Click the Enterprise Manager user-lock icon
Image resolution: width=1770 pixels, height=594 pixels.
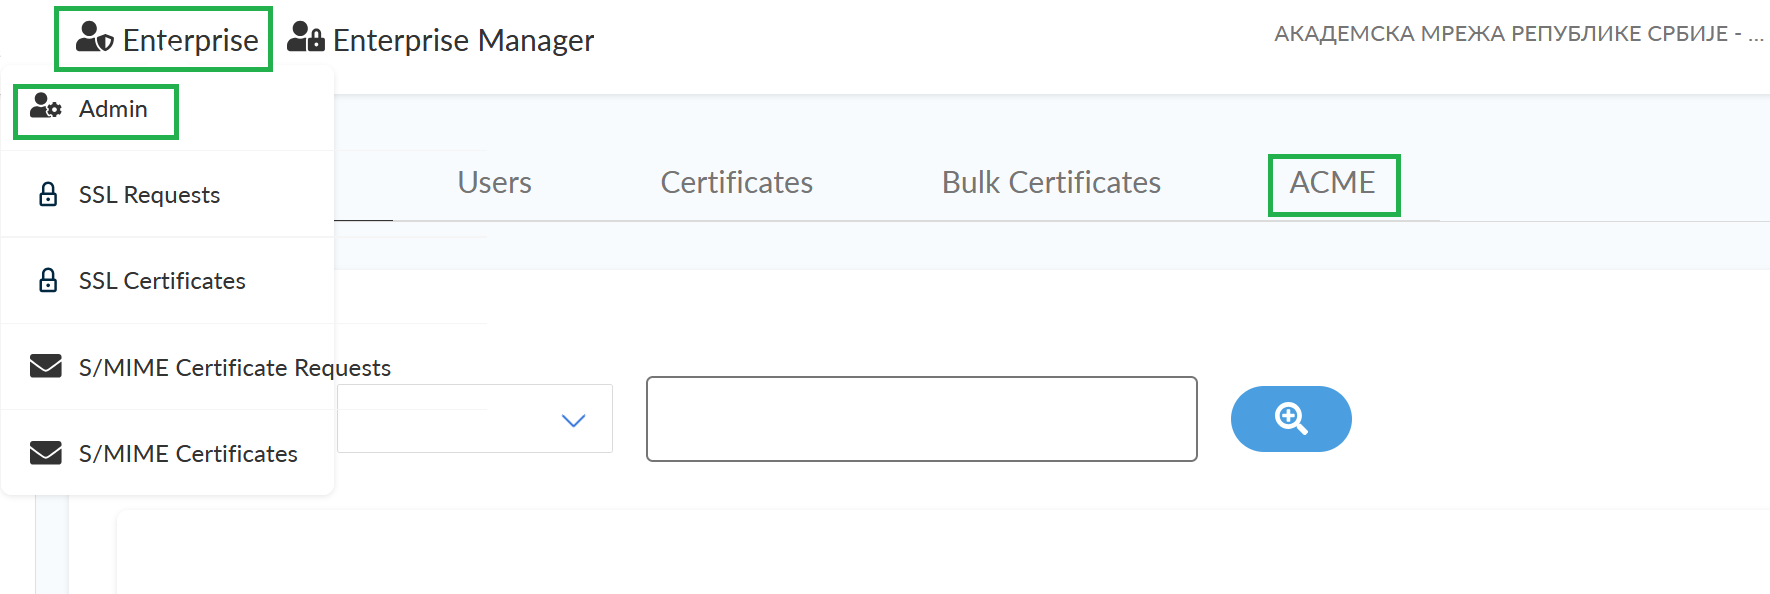[x=305, y=38]
